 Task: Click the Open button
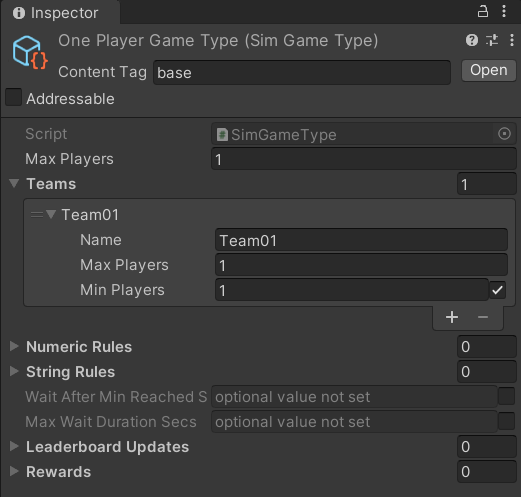489,70
